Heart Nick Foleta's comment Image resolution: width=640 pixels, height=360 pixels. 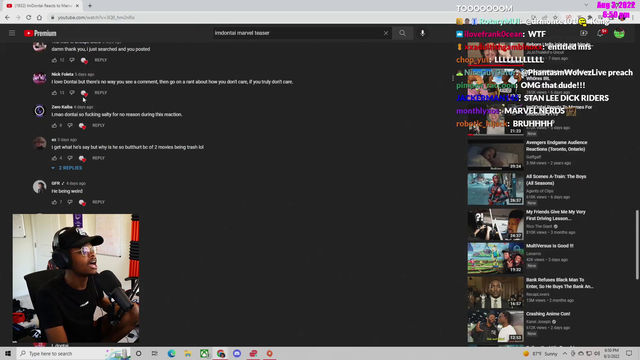(84, 93)
